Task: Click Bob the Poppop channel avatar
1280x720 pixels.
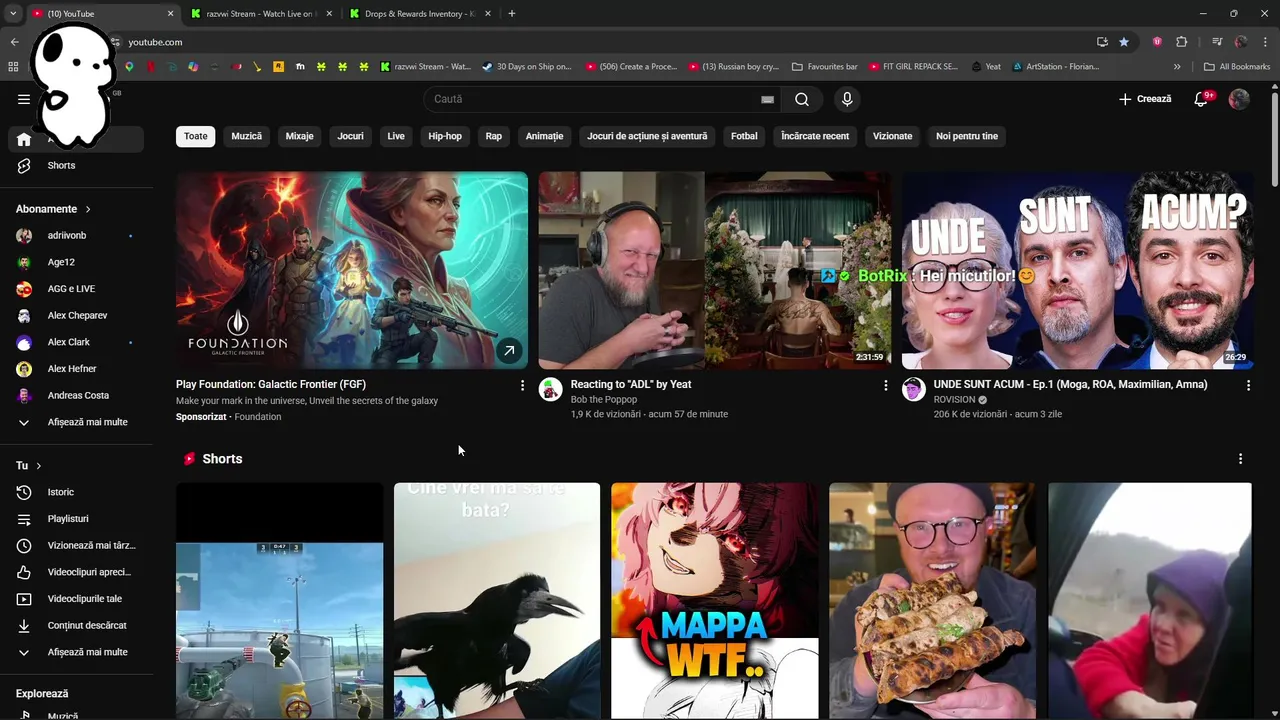Action: (550, 389)
